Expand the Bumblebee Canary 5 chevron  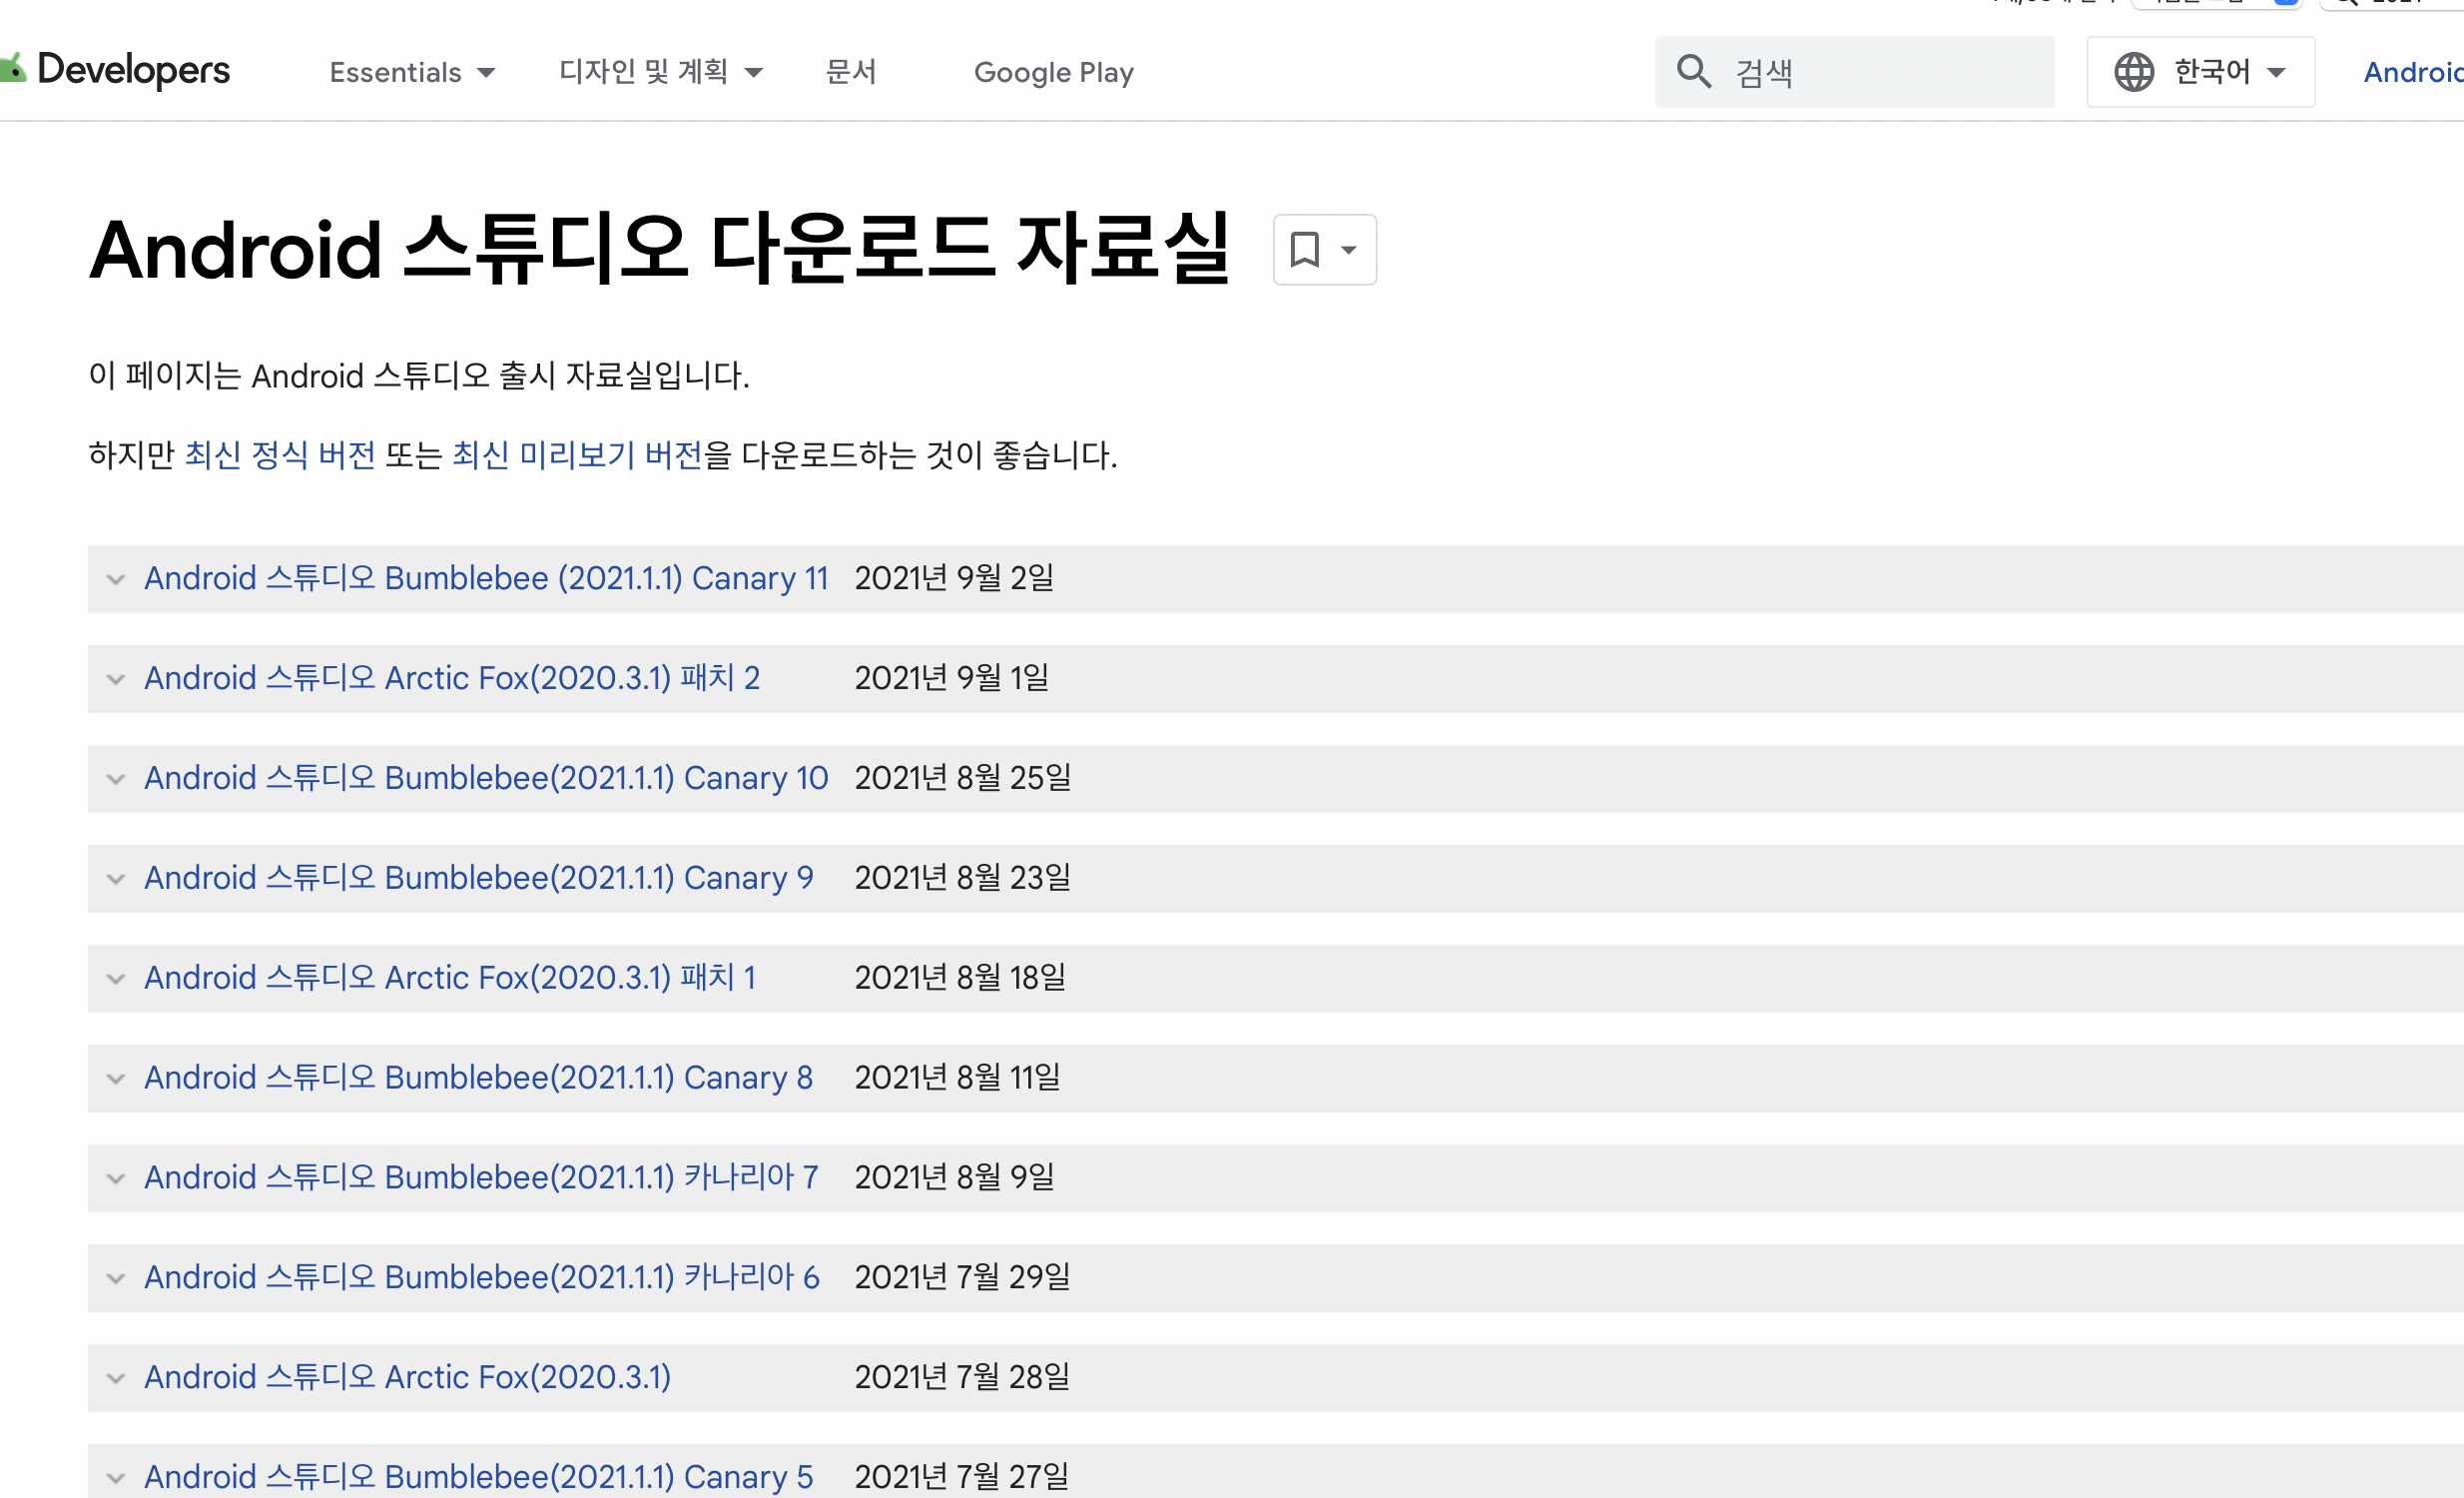116,1478
